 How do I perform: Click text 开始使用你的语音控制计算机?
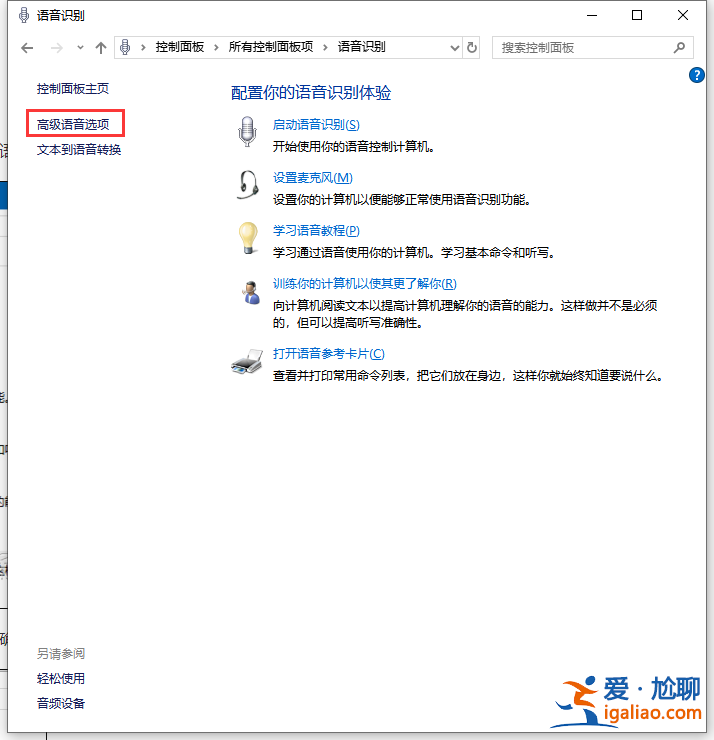[351, 147]
